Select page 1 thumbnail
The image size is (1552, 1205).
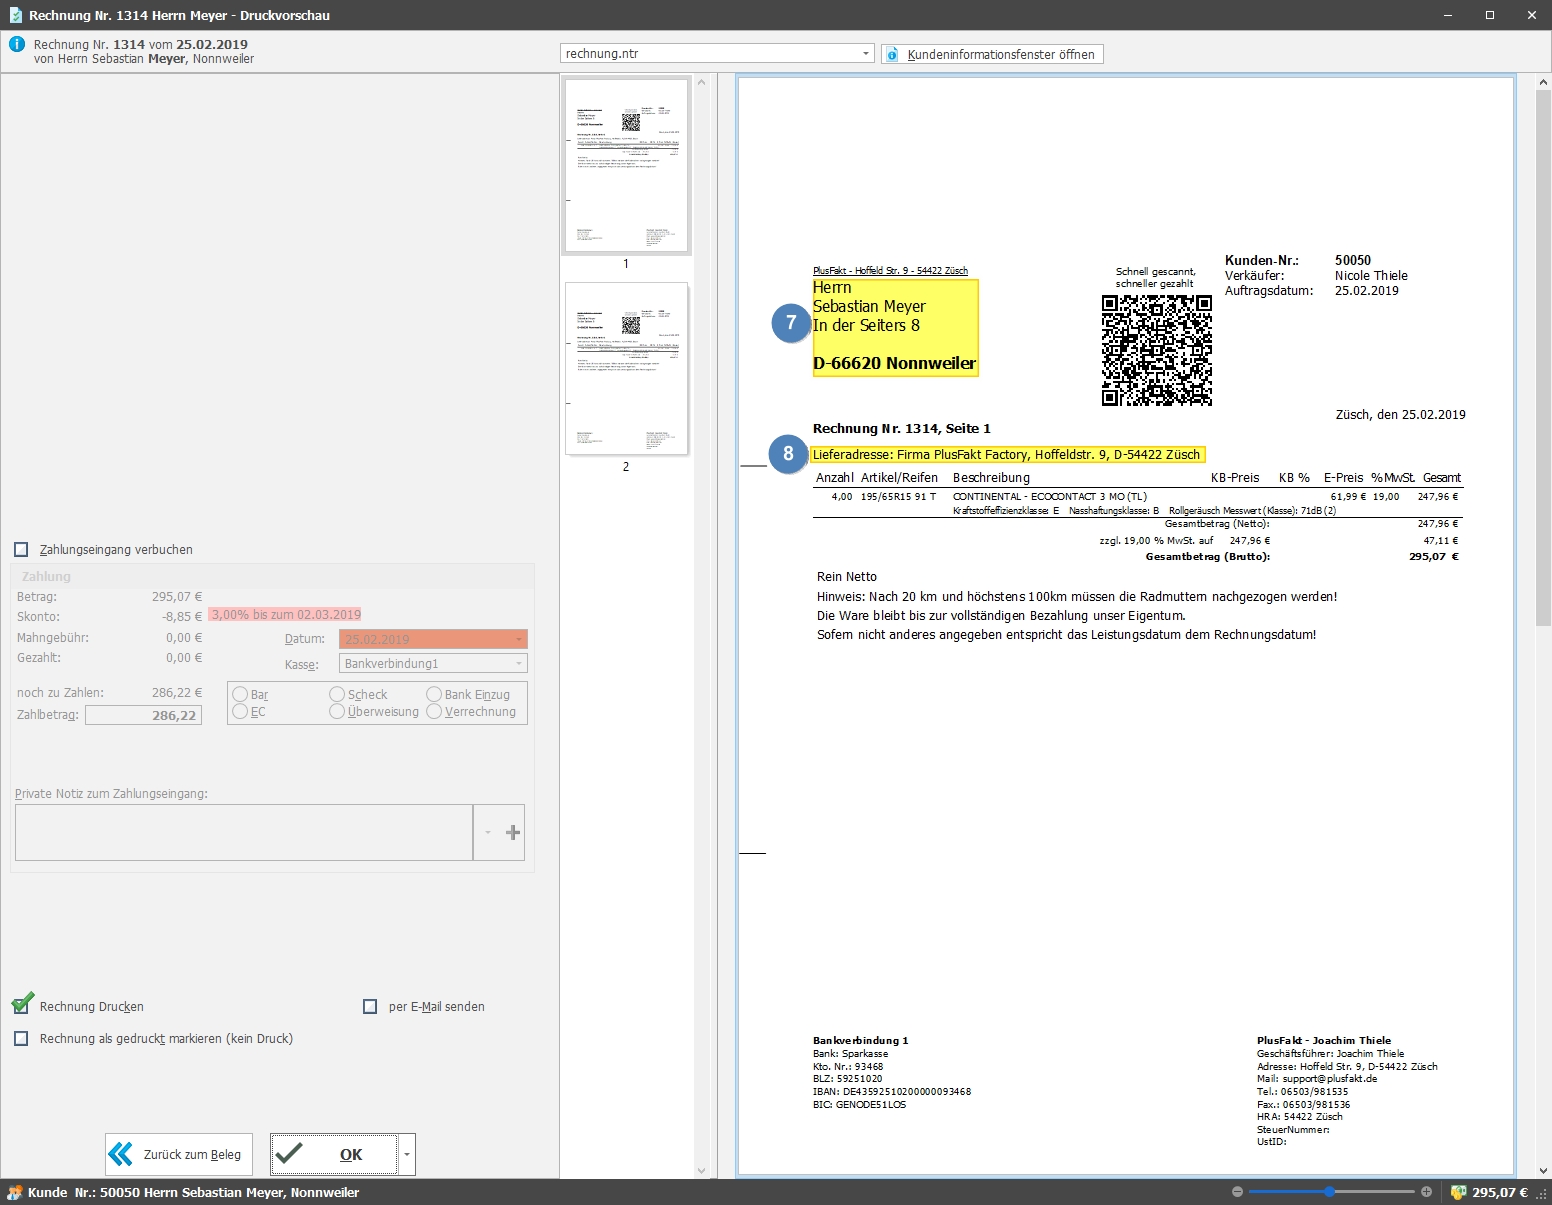pos(626,165)
